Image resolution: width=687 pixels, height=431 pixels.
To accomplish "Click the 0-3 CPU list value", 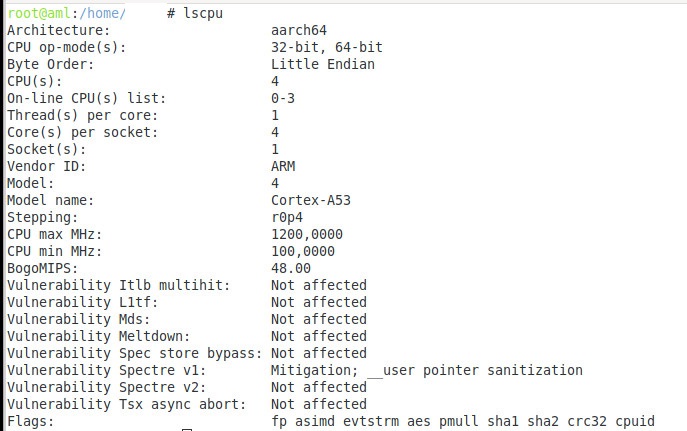I will point(282,98).
